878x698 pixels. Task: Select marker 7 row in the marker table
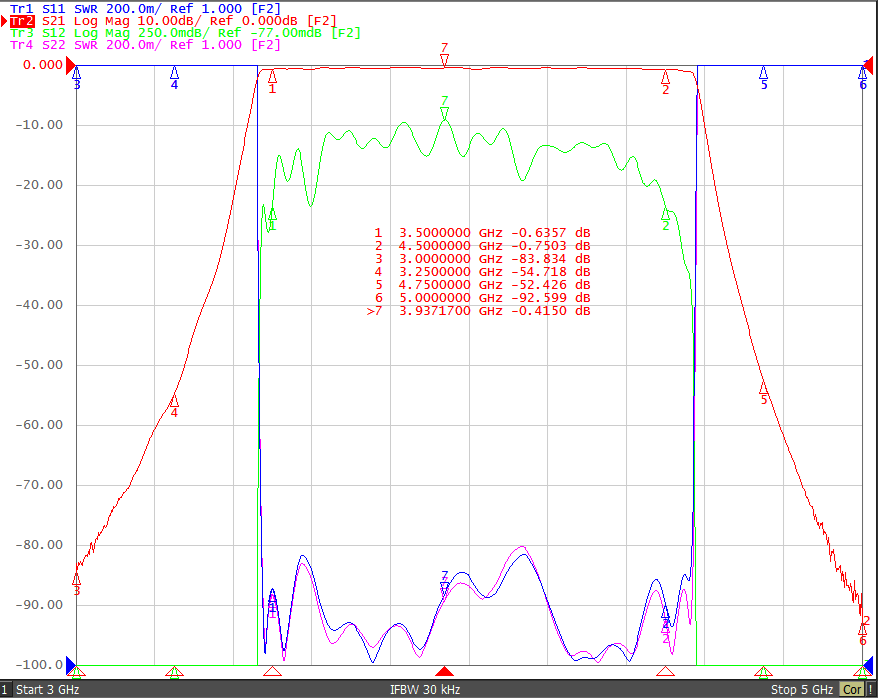coord(479,311)
